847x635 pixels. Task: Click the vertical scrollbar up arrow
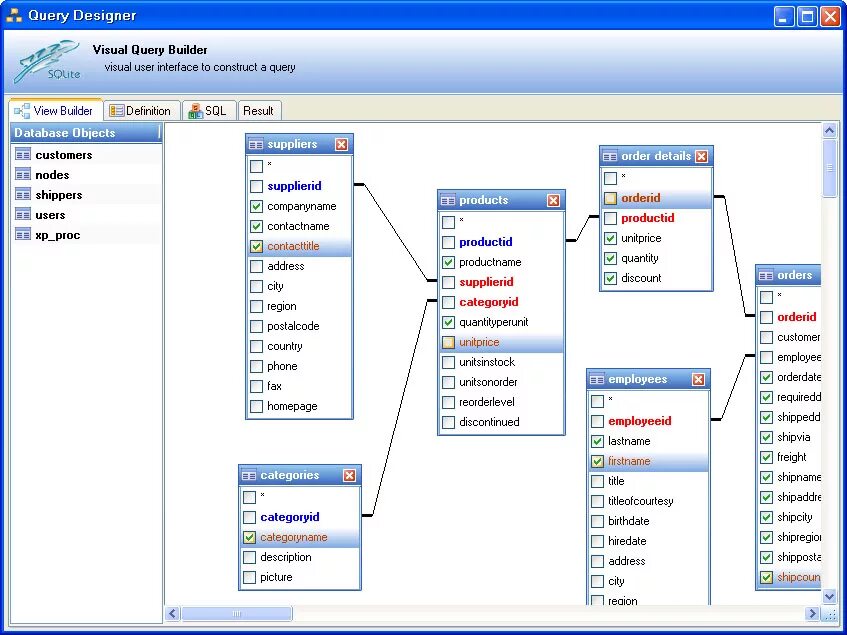(x=830, y=130)
